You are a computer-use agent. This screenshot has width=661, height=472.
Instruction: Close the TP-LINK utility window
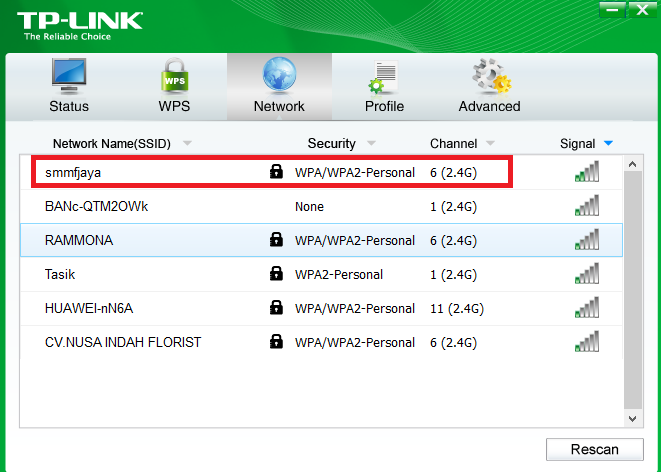pos(642,9)
